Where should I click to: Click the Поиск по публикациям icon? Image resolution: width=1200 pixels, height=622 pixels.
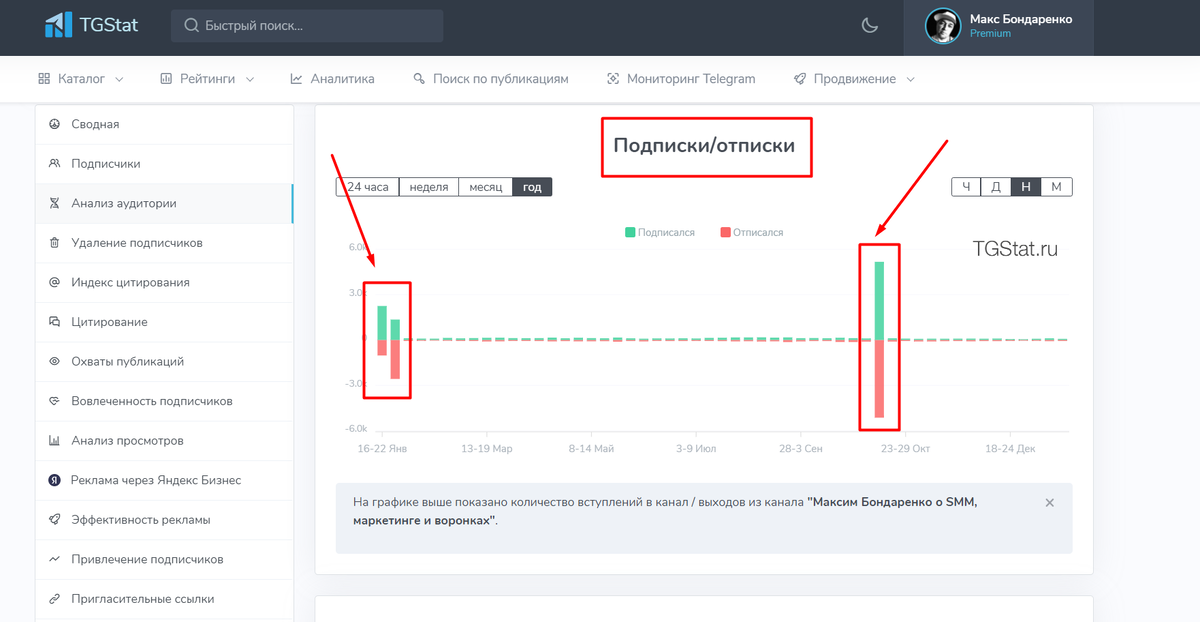click(419, 79)
